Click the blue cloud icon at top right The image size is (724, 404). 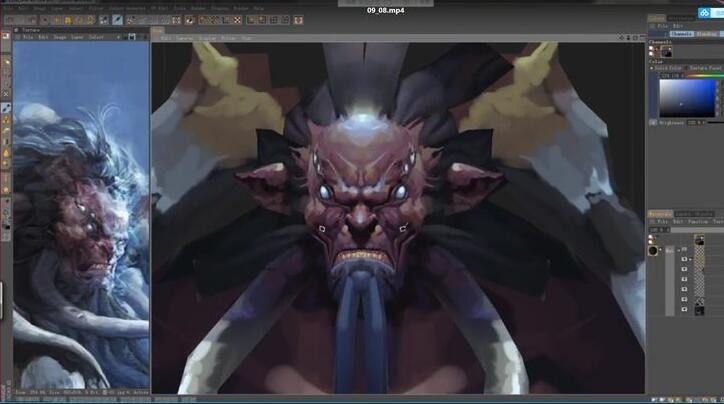705,13
